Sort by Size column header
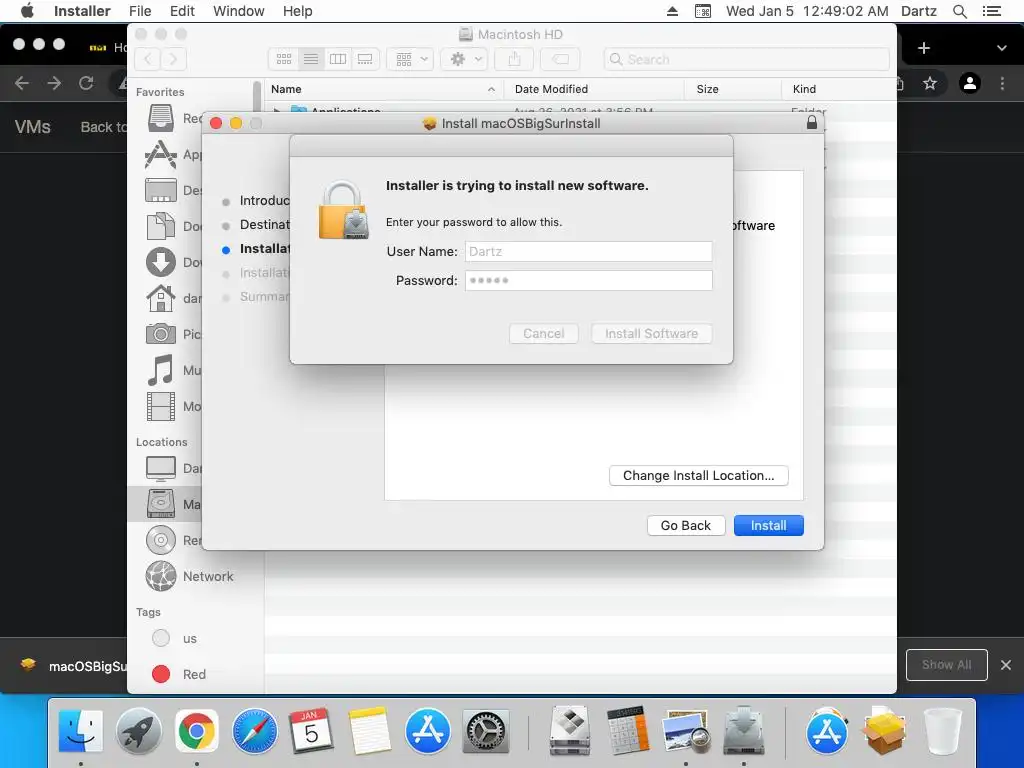 [x=733, y=89]
